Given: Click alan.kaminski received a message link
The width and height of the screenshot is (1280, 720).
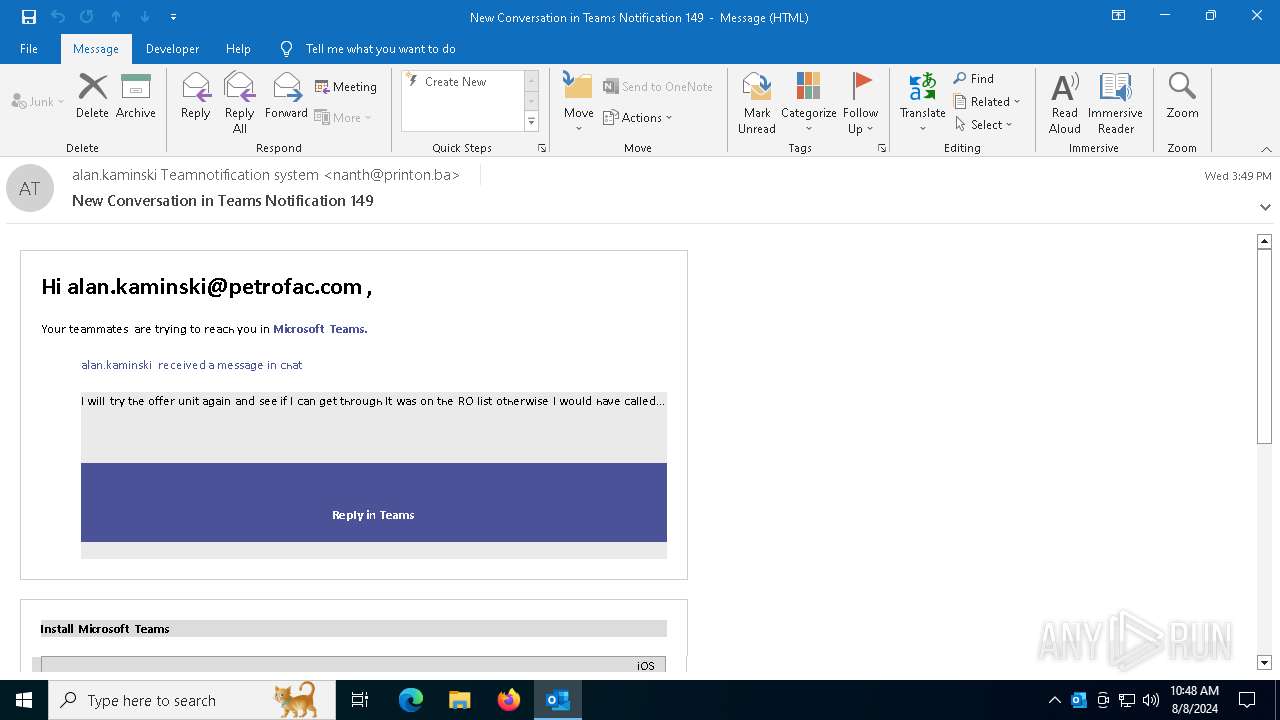Looking at the screenshot, I should pos(192,365).
